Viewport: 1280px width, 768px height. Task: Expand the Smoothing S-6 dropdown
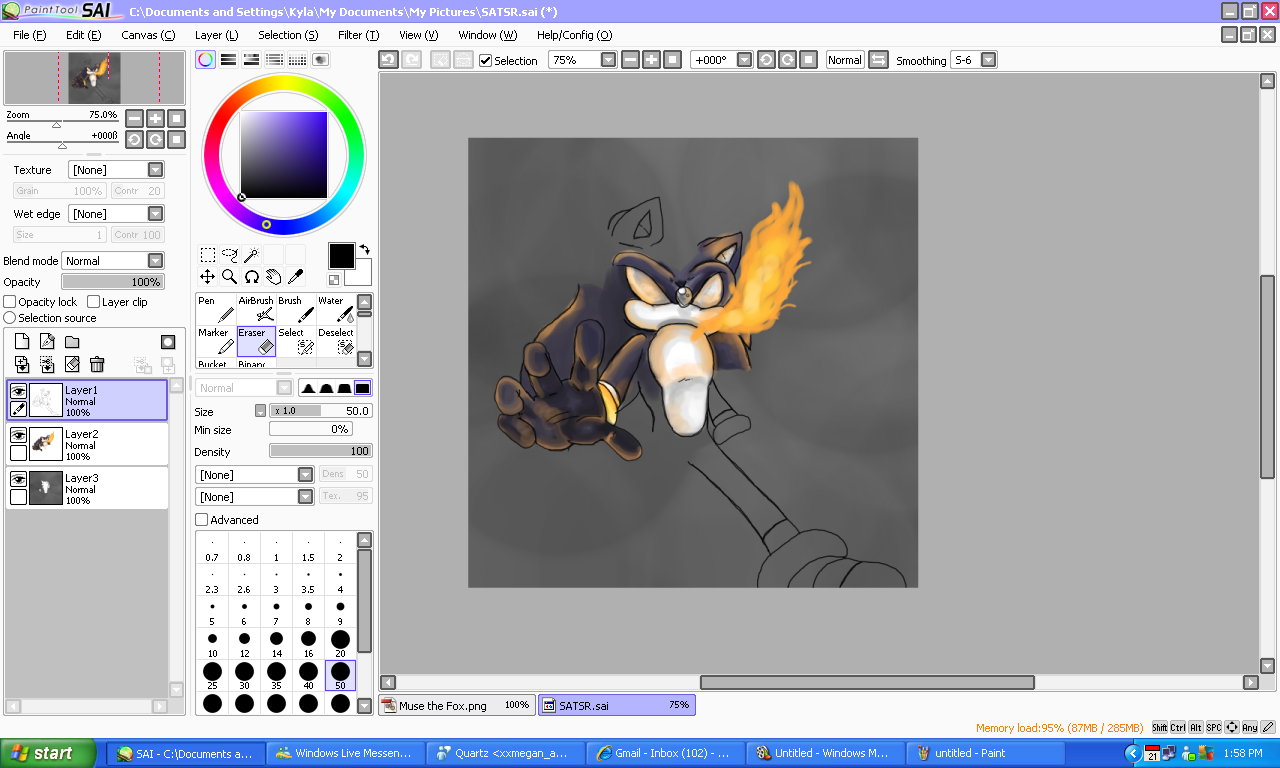point(988,60)
